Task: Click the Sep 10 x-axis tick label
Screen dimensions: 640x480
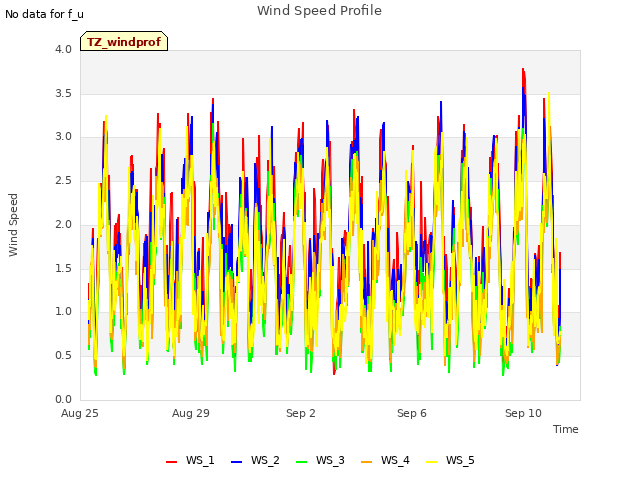Action: (523, 413)
